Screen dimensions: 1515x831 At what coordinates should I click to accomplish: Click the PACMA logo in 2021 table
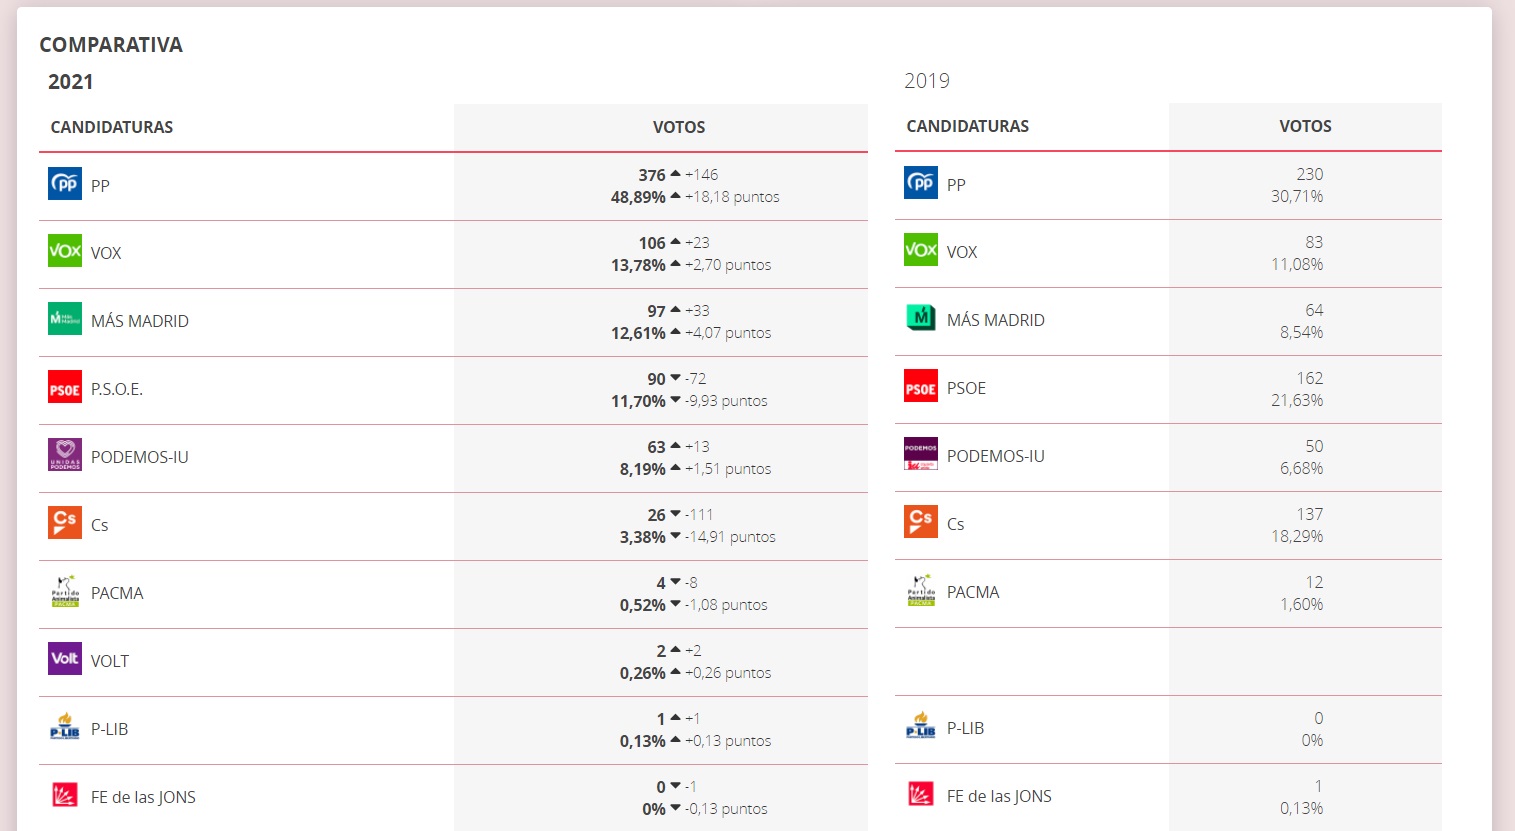point(65,591)
